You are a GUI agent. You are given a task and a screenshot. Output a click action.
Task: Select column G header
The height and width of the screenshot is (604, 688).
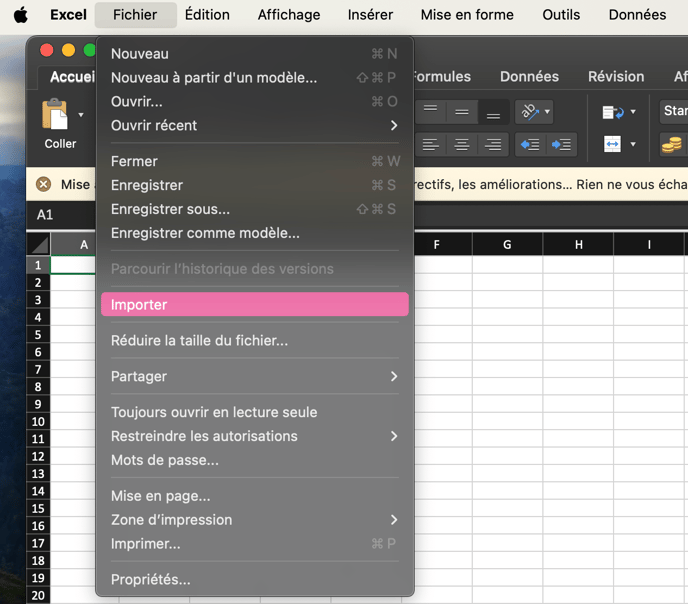pos(507,245)
